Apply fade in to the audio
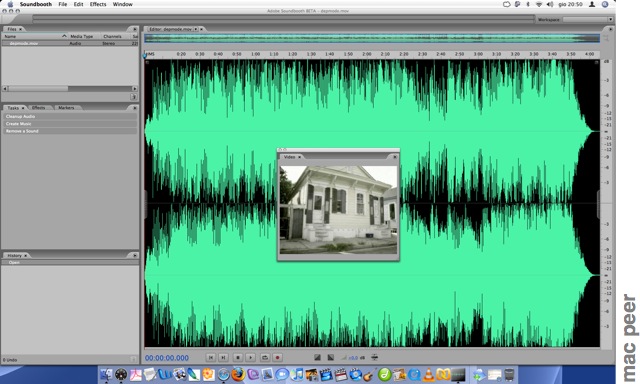Image resolution: width=640 pixels, height=384 pixels. click(317, 357)
